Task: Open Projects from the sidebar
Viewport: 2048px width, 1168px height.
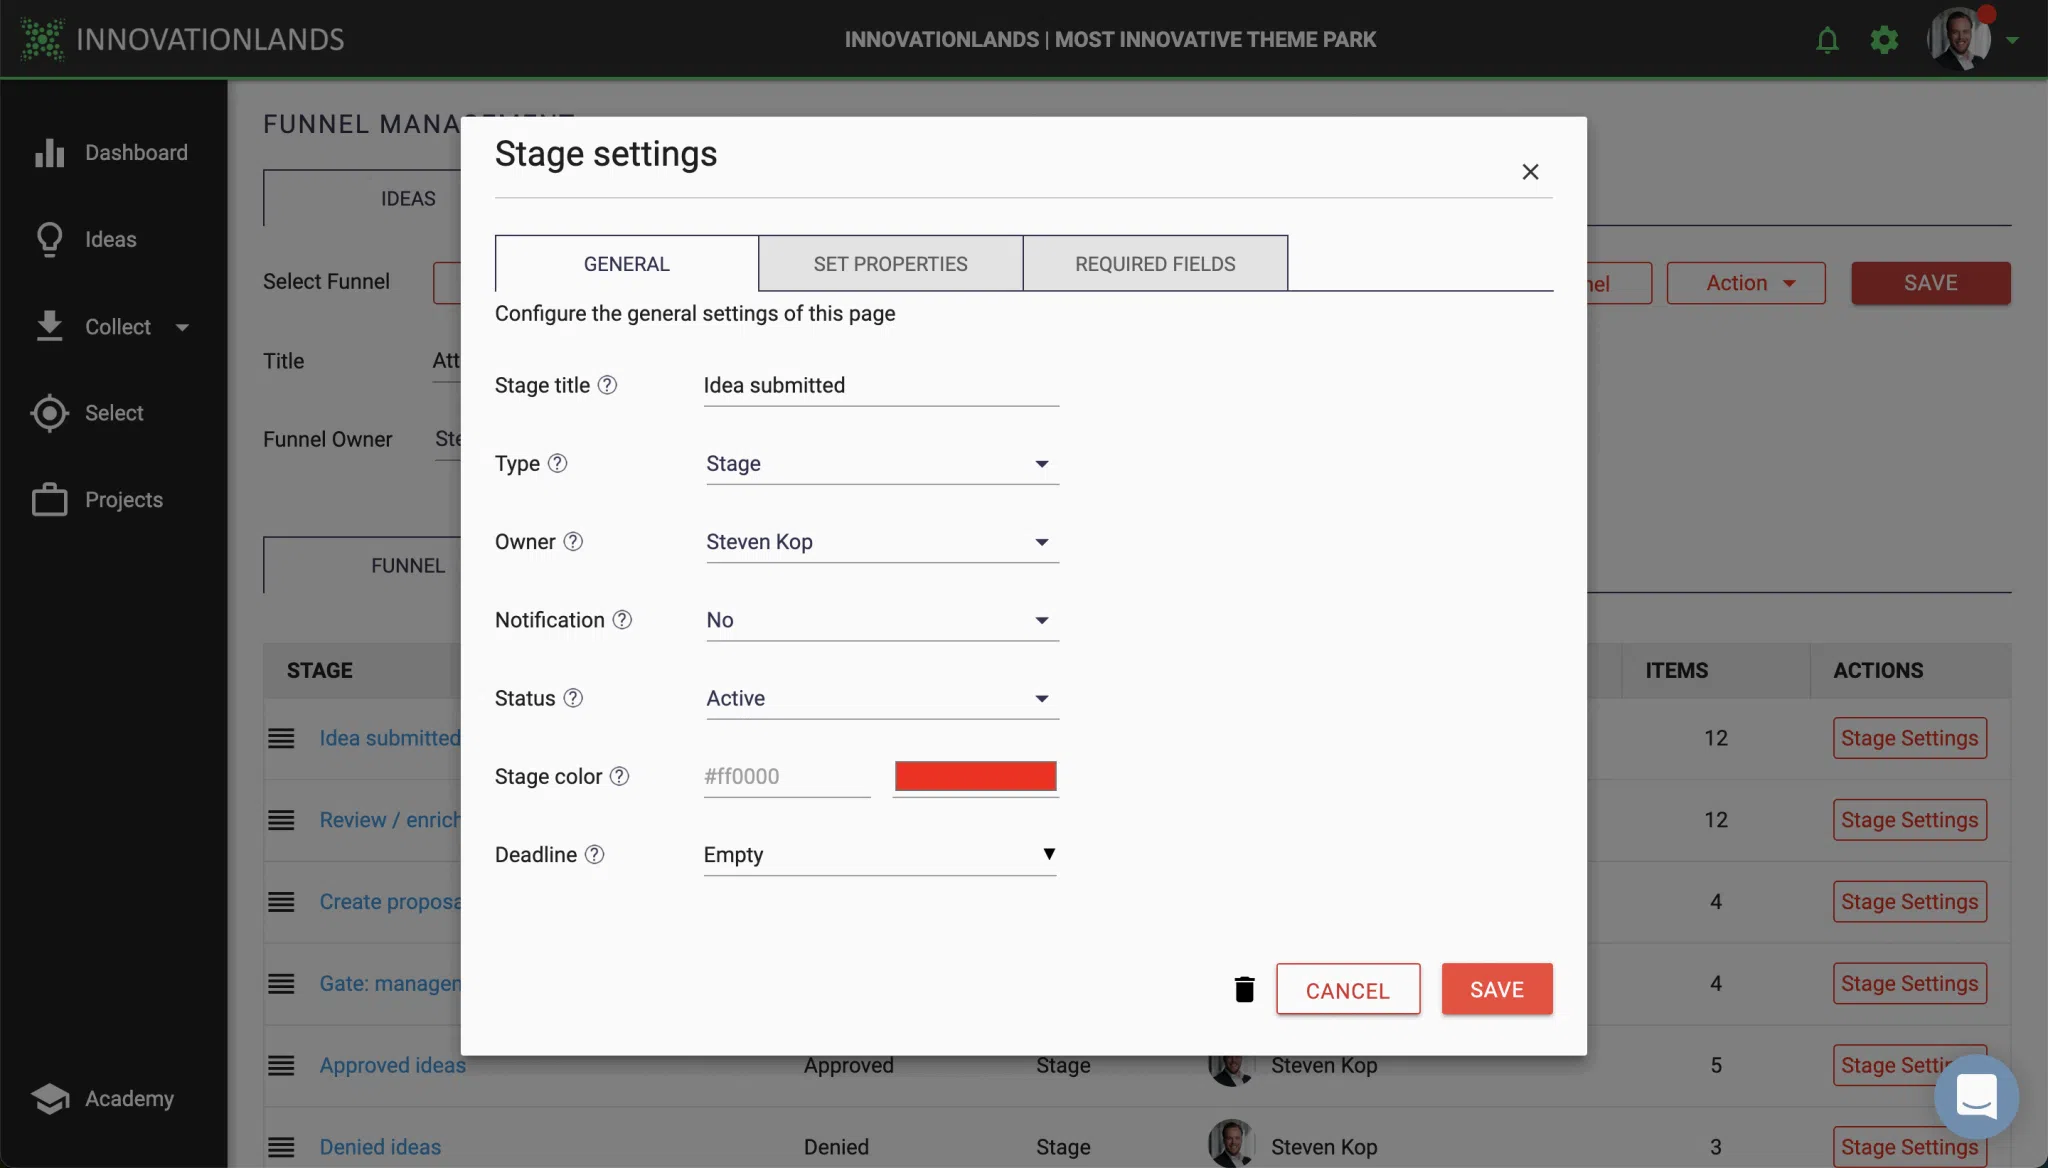Action: [97, 500]
